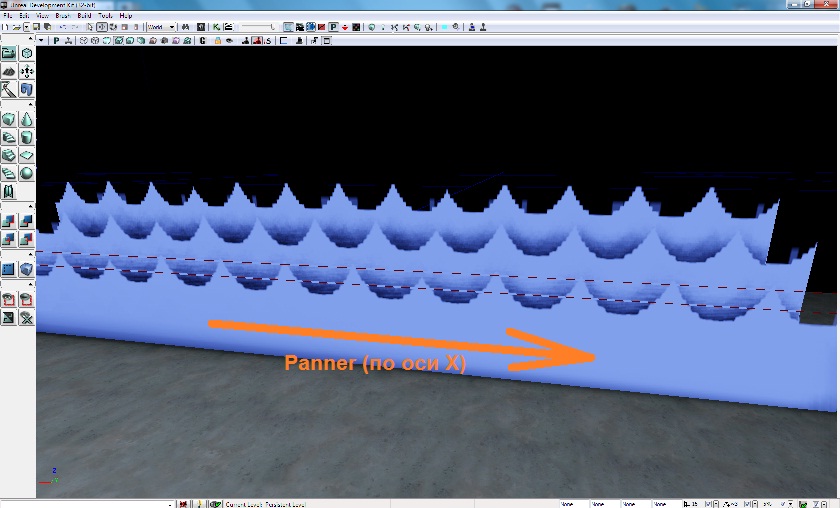Screen dimensions: 840x508
Task: Open the View menu
Action: 42,16
